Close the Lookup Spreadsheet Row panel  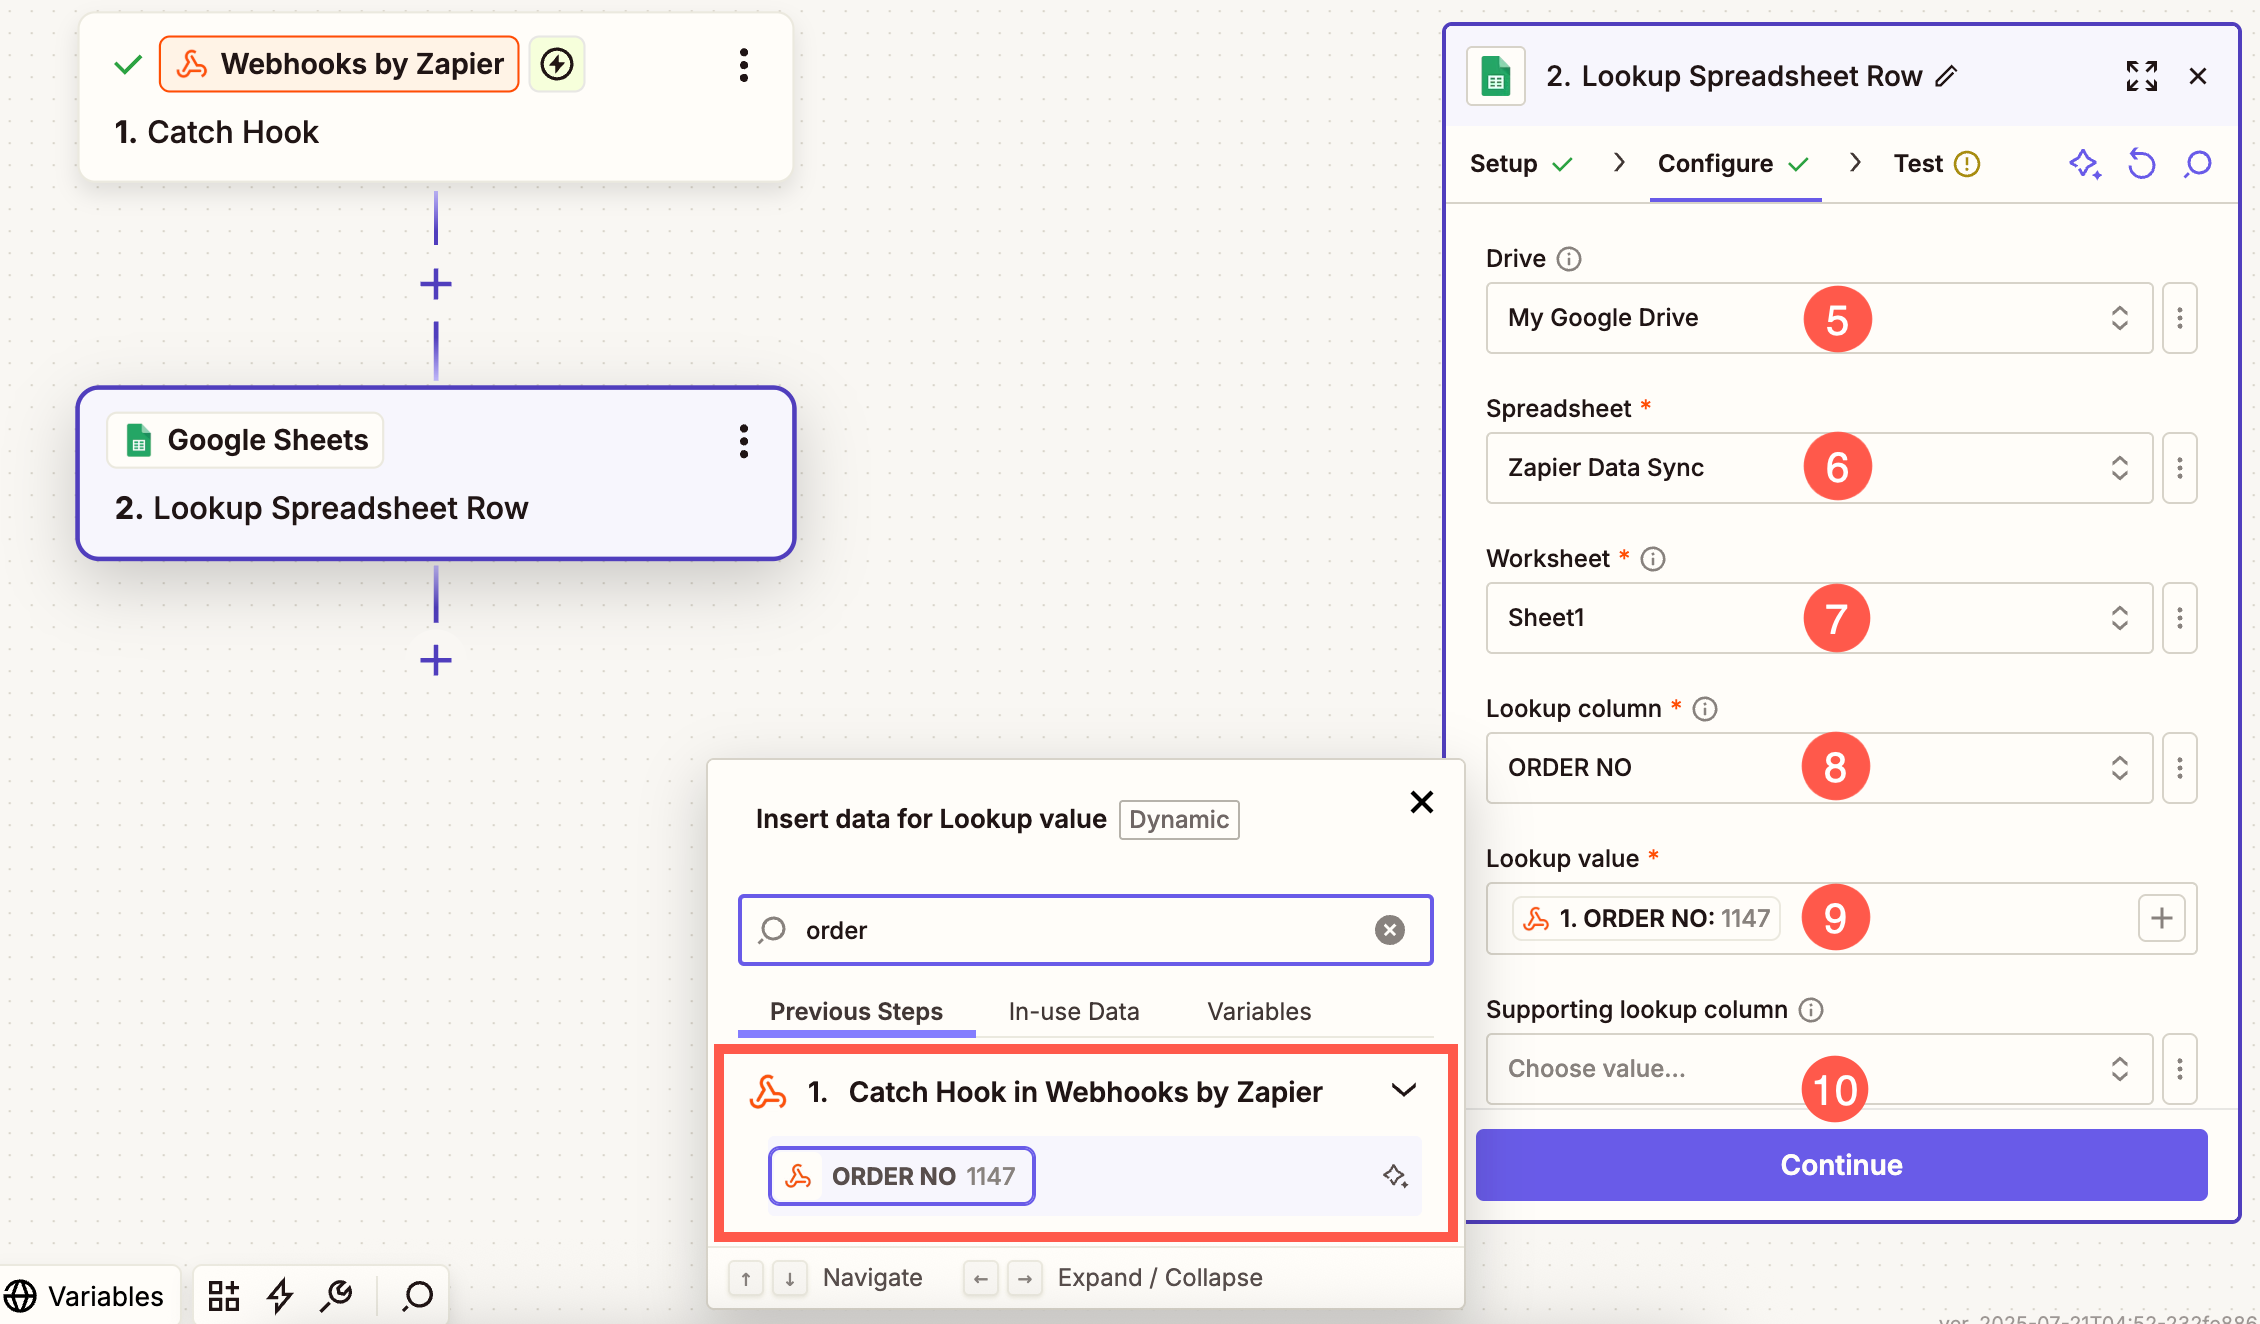[2197, 76]
